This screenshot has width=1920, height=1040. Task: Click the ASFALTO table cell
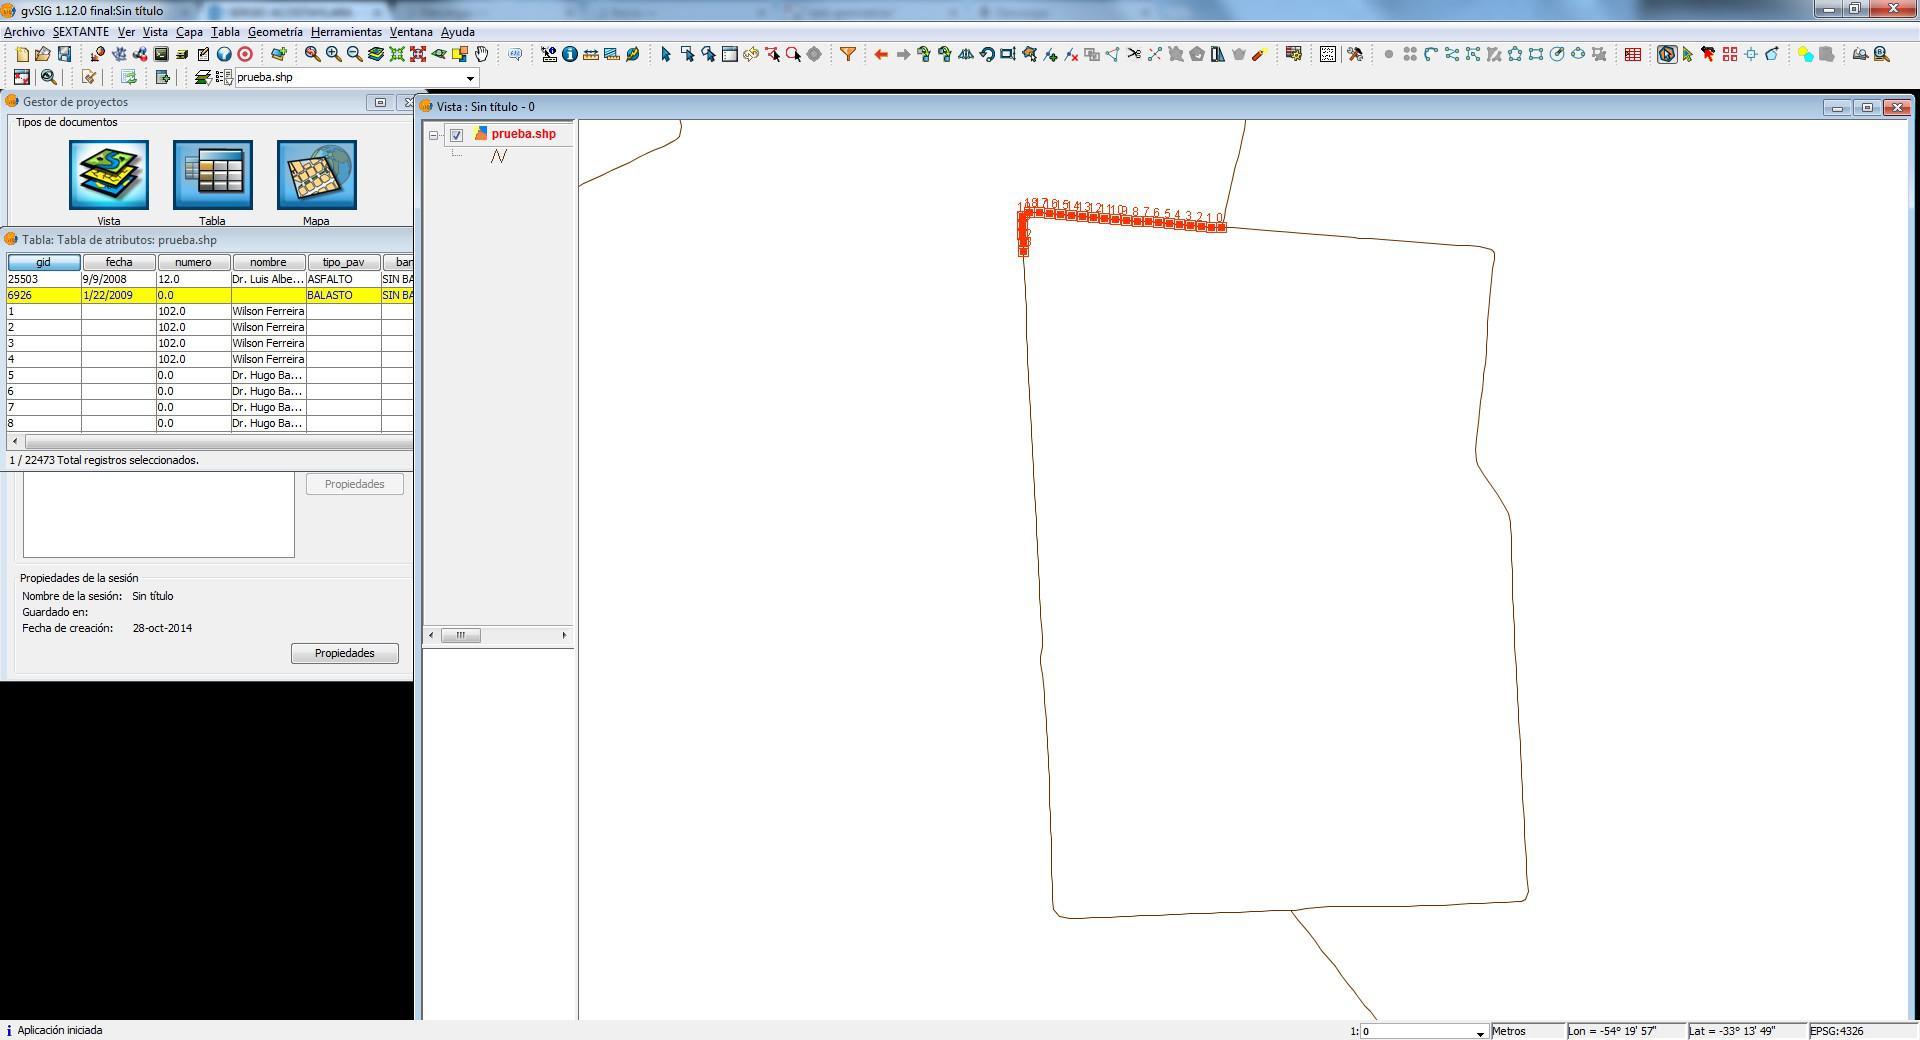[x=344, y=280]
